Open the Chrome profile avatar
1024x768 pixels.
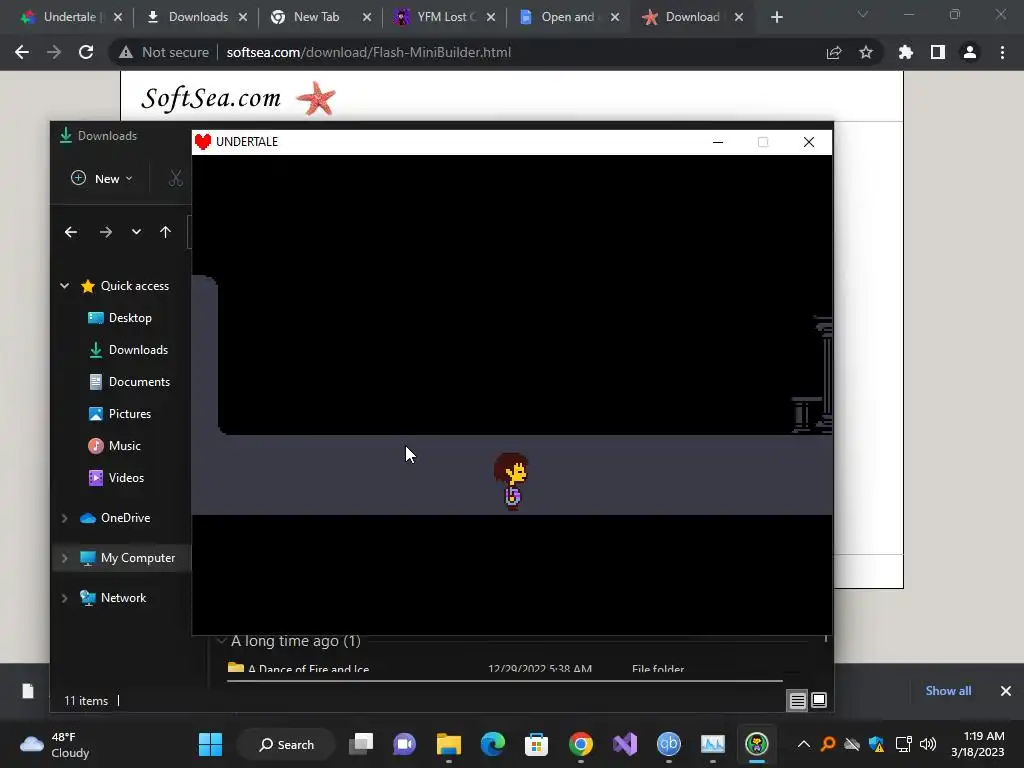(970, 52)
